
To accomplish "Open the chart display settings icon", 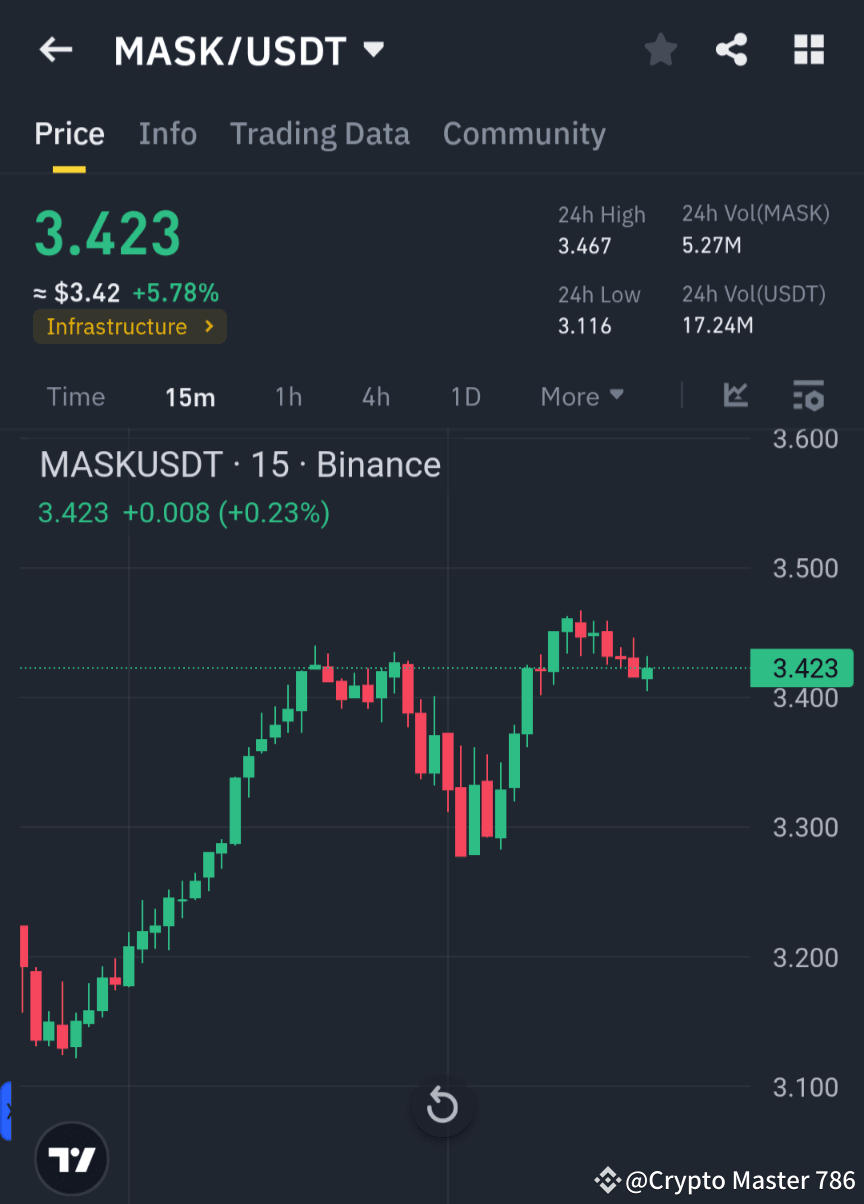I will pos(808,396).
